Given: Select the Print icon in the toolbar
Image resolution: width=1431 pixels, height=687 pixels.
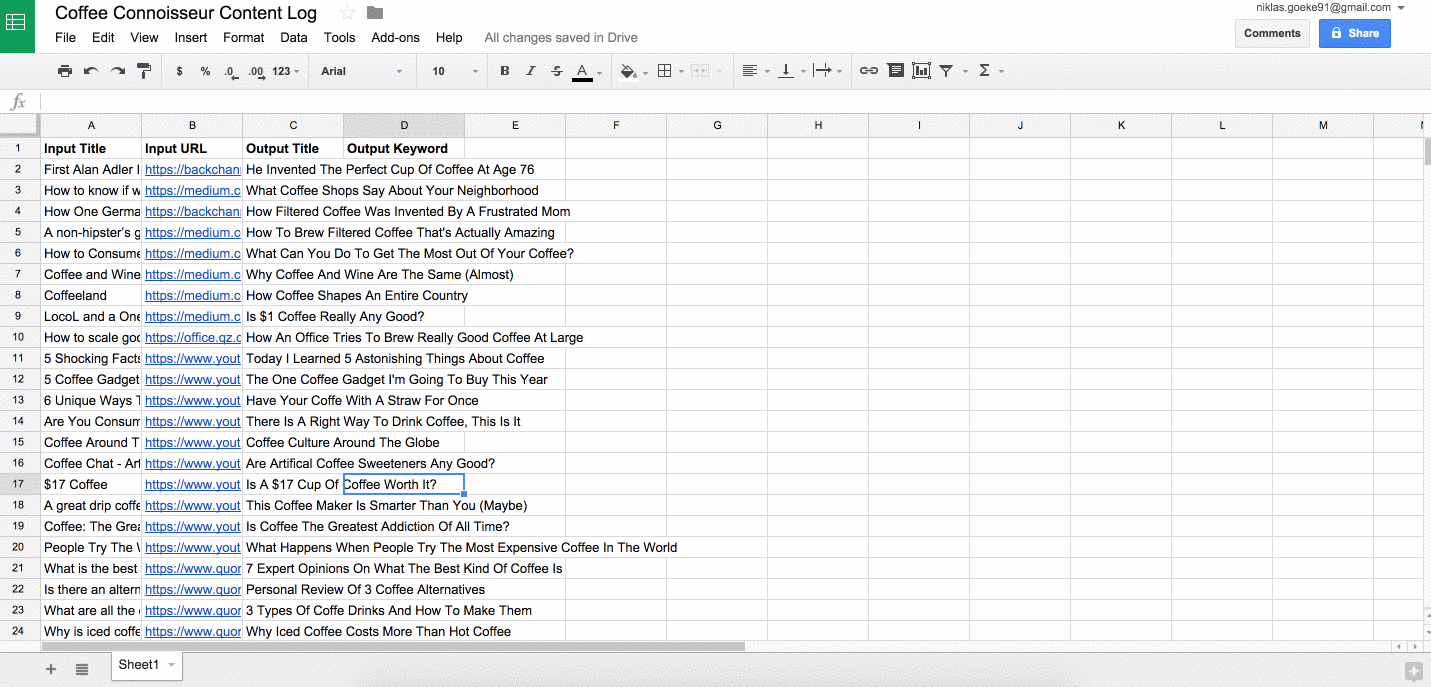Looking at the screenshot, I should click(x=64, y=70).
